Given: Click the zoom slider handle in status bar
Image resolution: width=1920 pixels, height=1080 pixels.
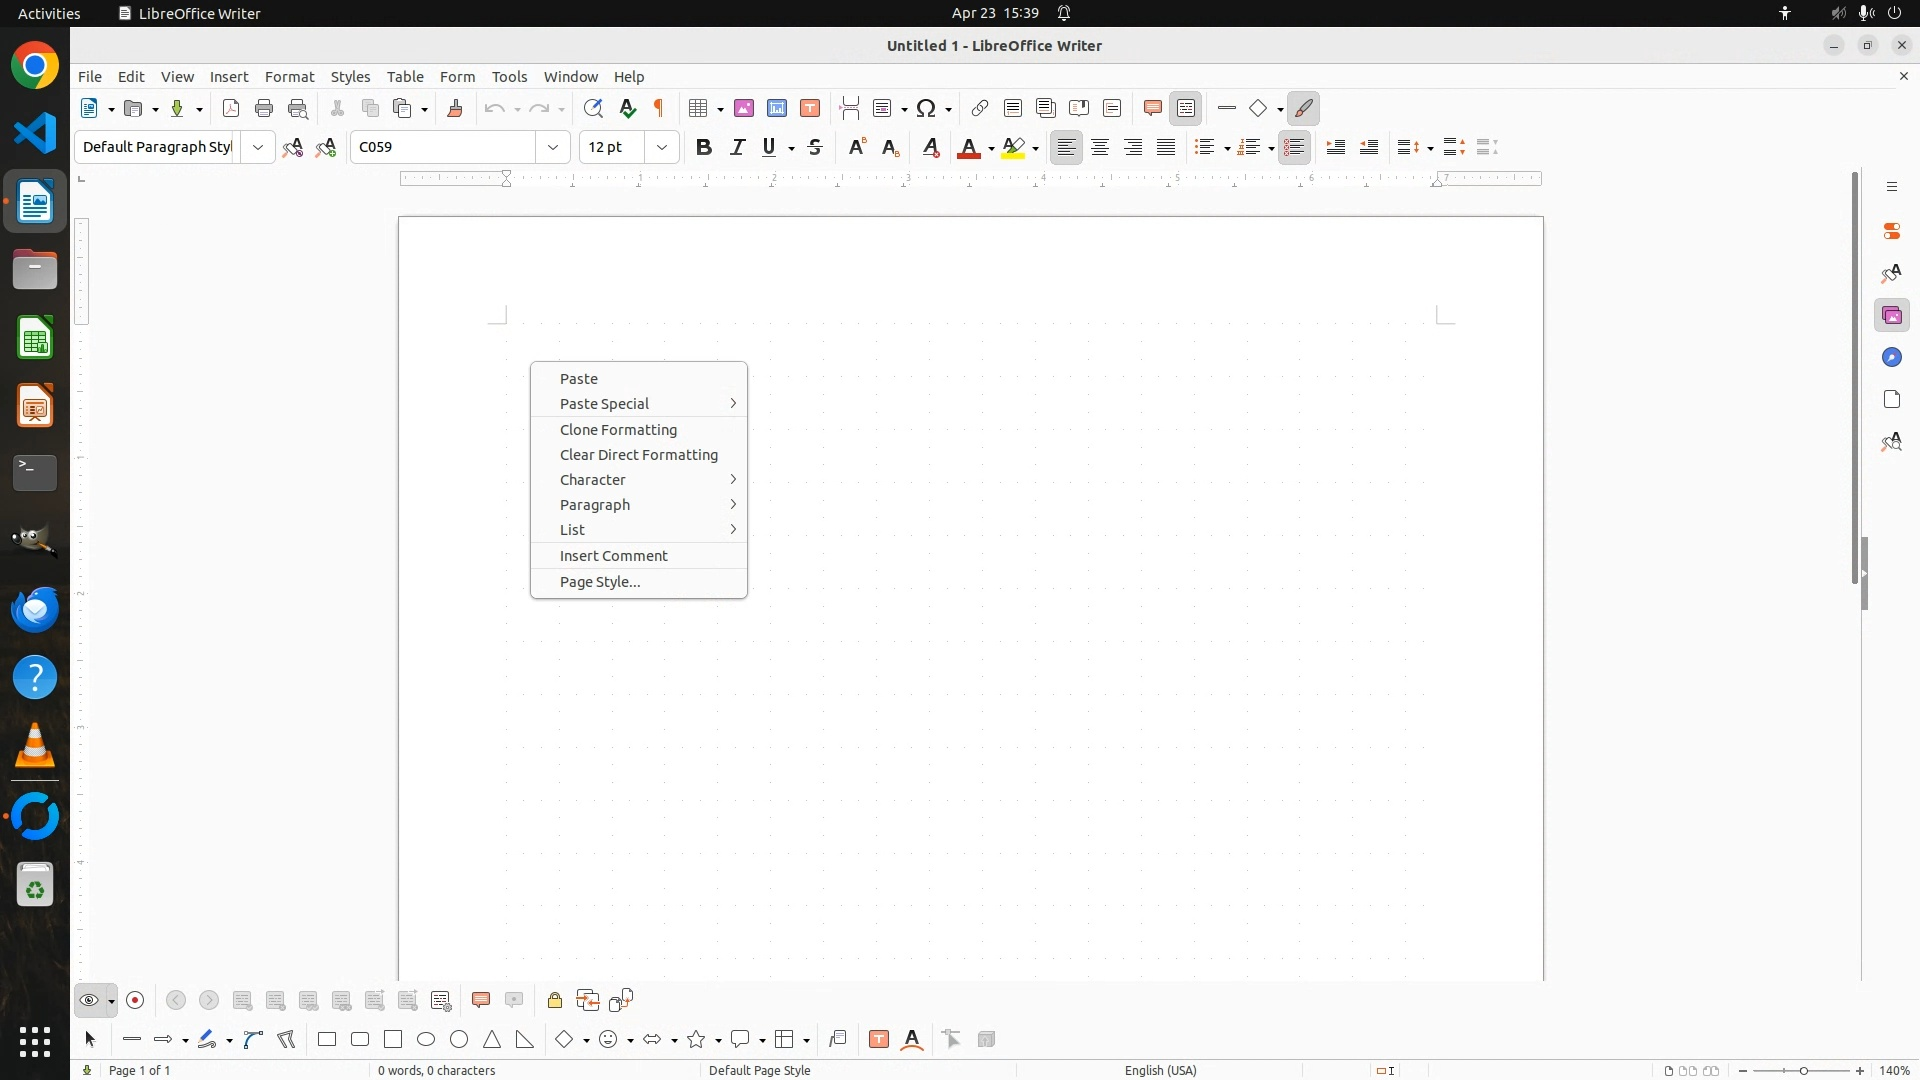Looking at the screenshot, I should [1804, 1070].
